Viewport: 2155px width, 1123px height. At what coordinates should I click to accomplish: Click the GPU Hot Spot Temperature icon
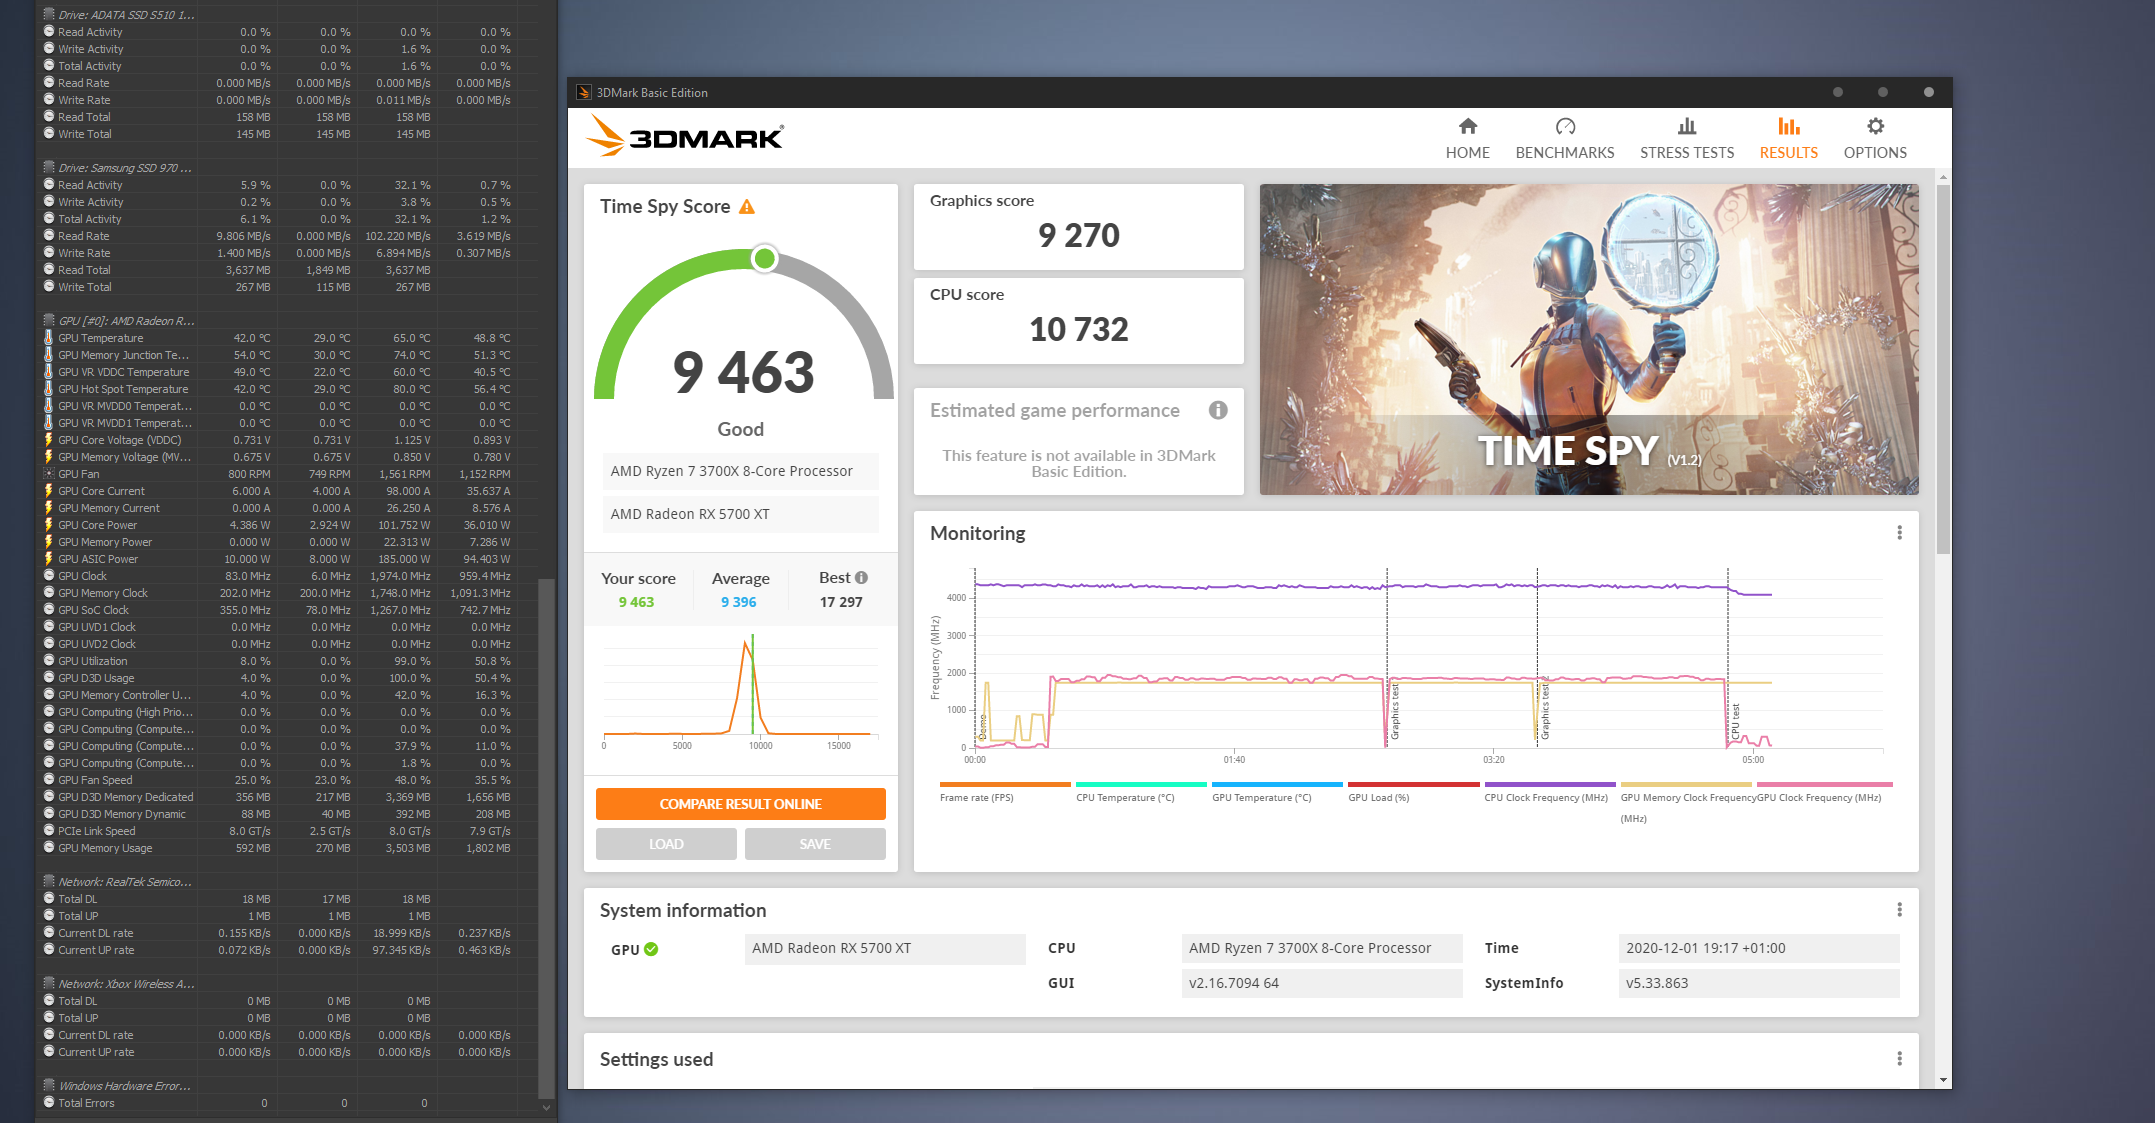(48, 389)
